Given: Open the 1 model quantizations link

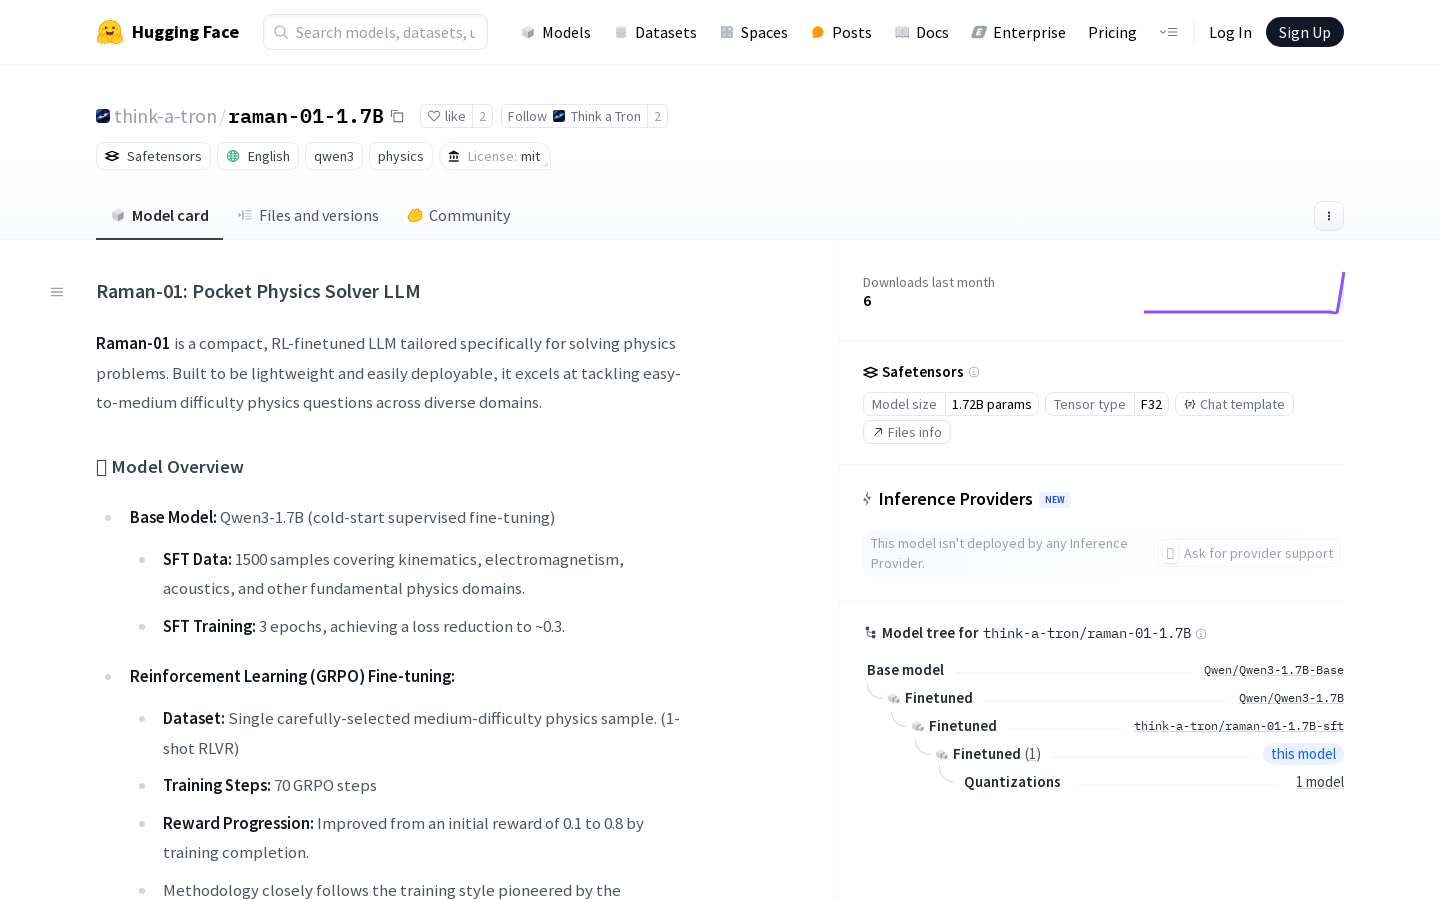Looking at the screenshot, I should [x=1320, y=782].
